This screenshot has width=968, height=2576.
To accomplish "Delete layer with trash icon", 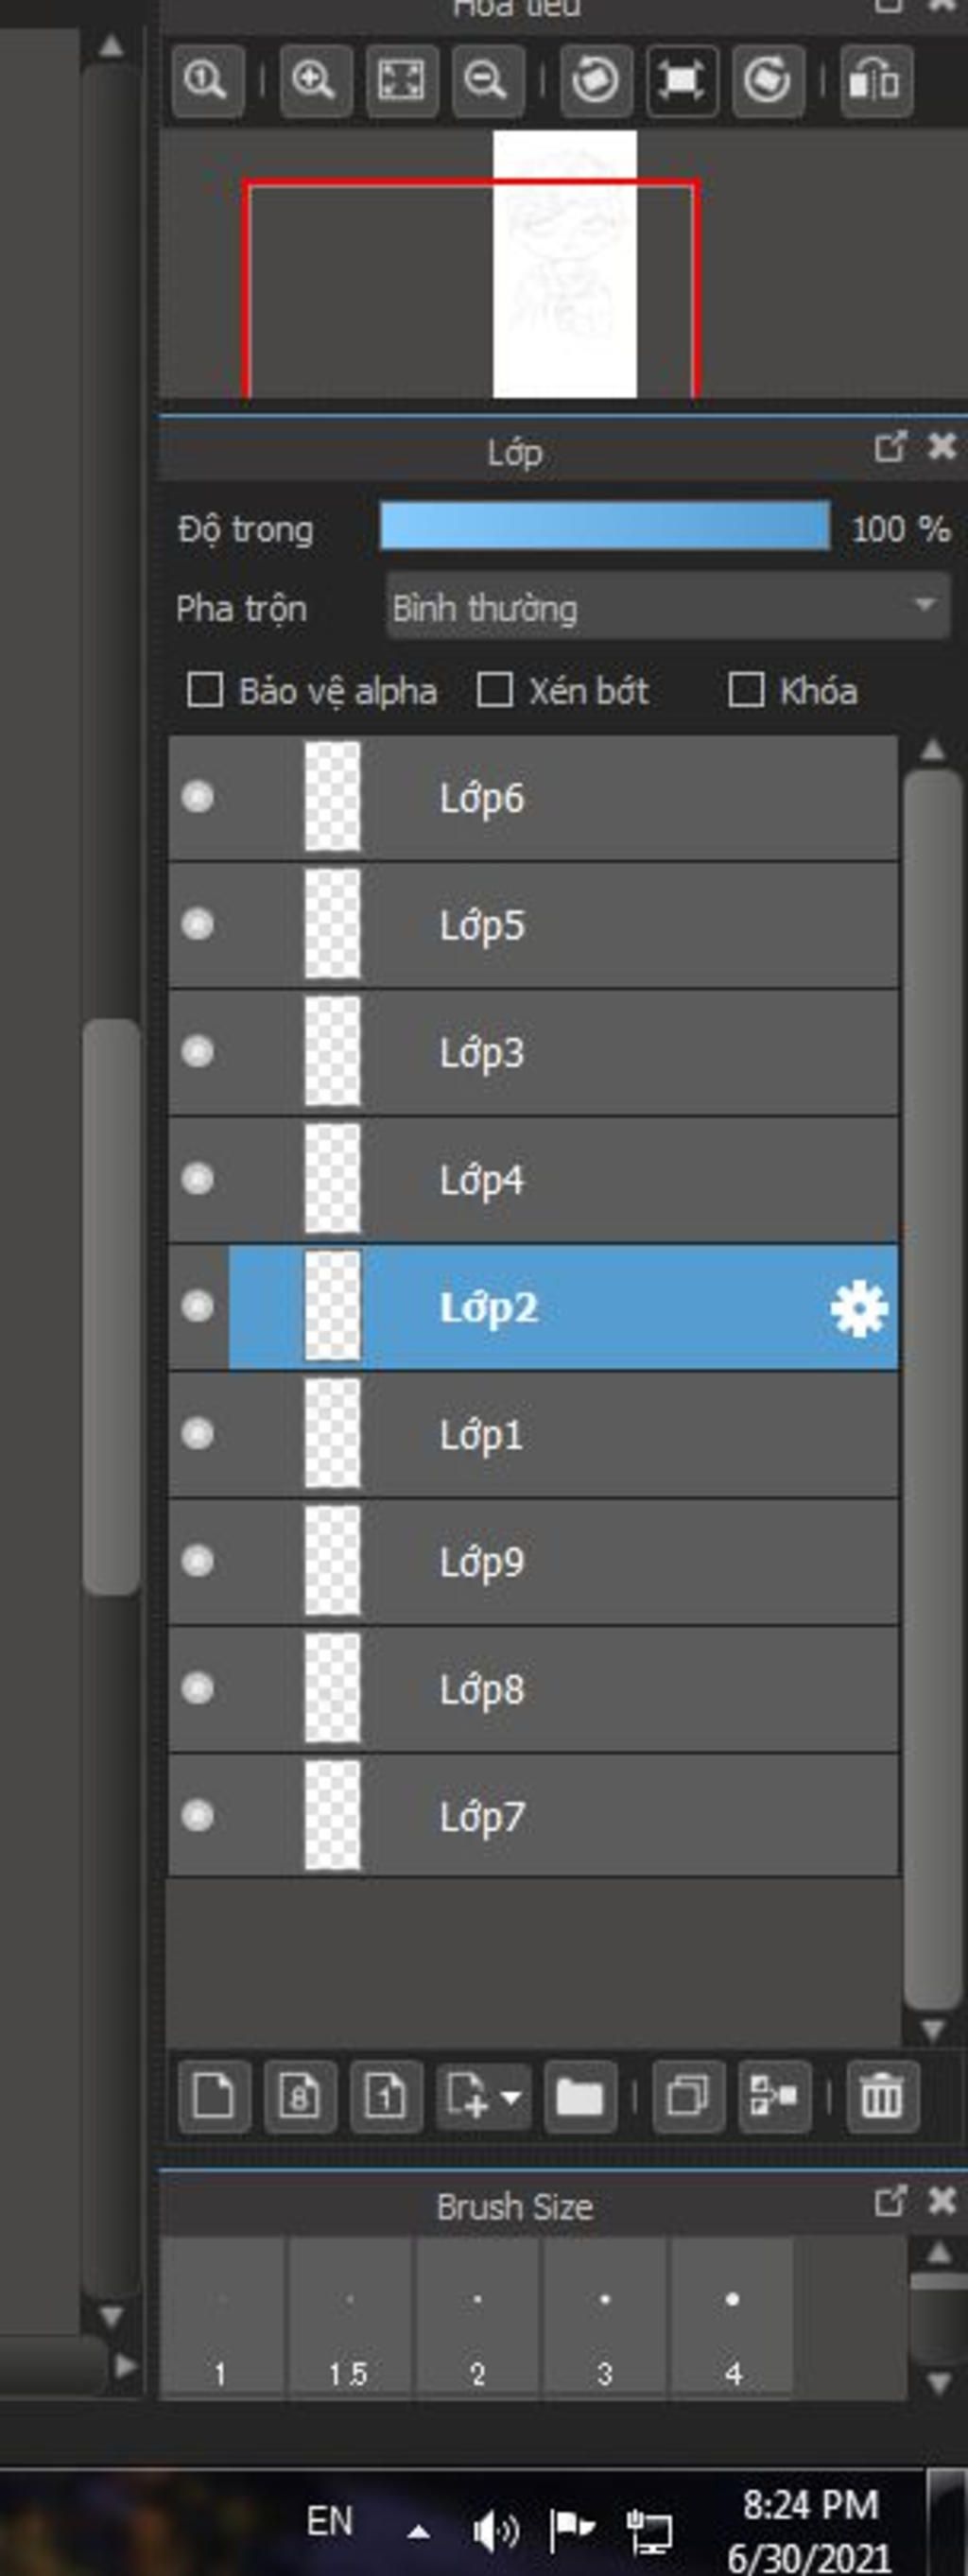I will [881, 2095].
